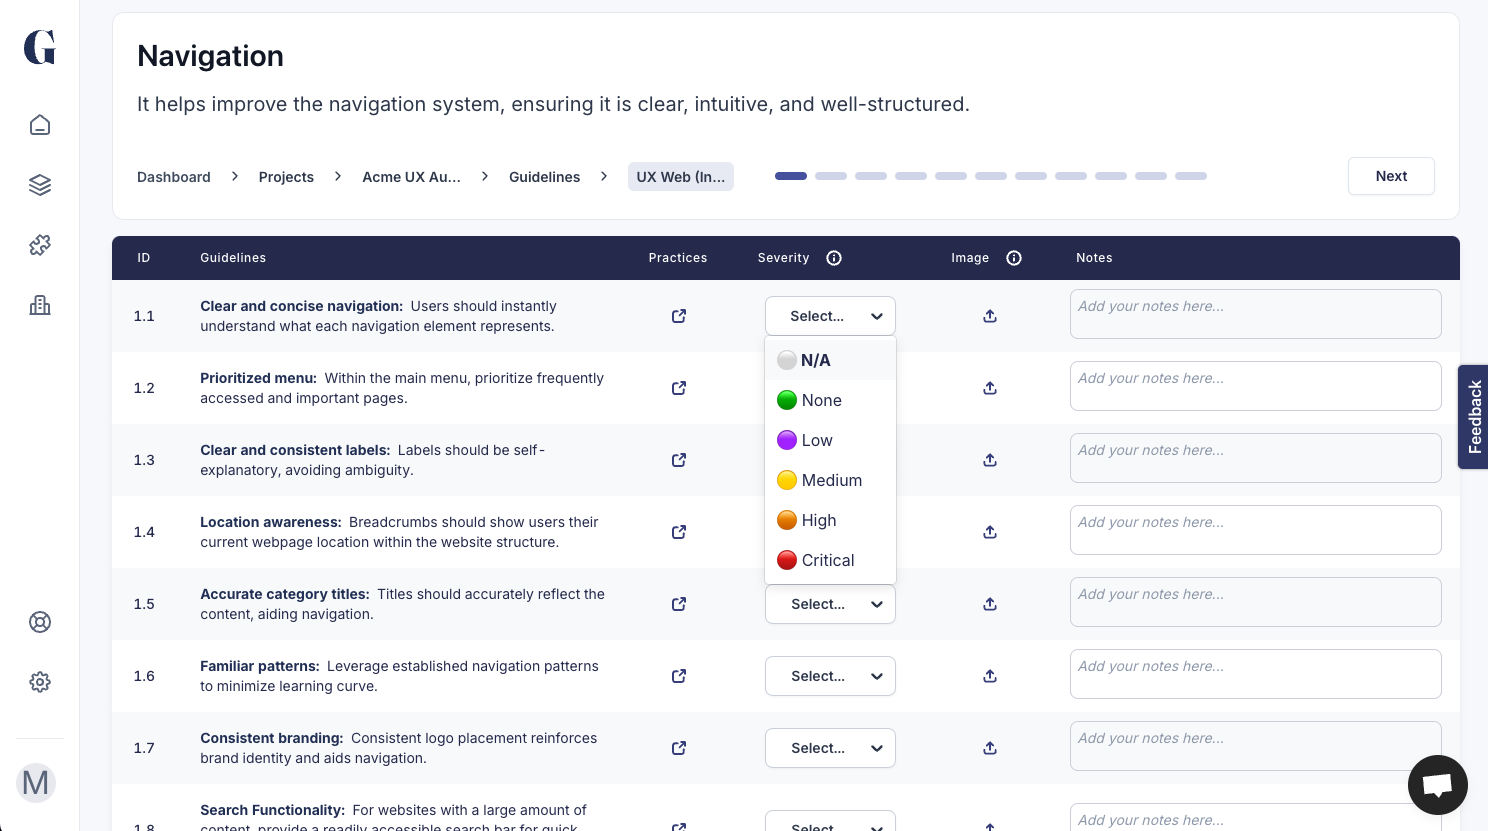This screenshot has height=831, width=1488.
Task: Open practices link for Consistent branding
Action: [679, 748]
